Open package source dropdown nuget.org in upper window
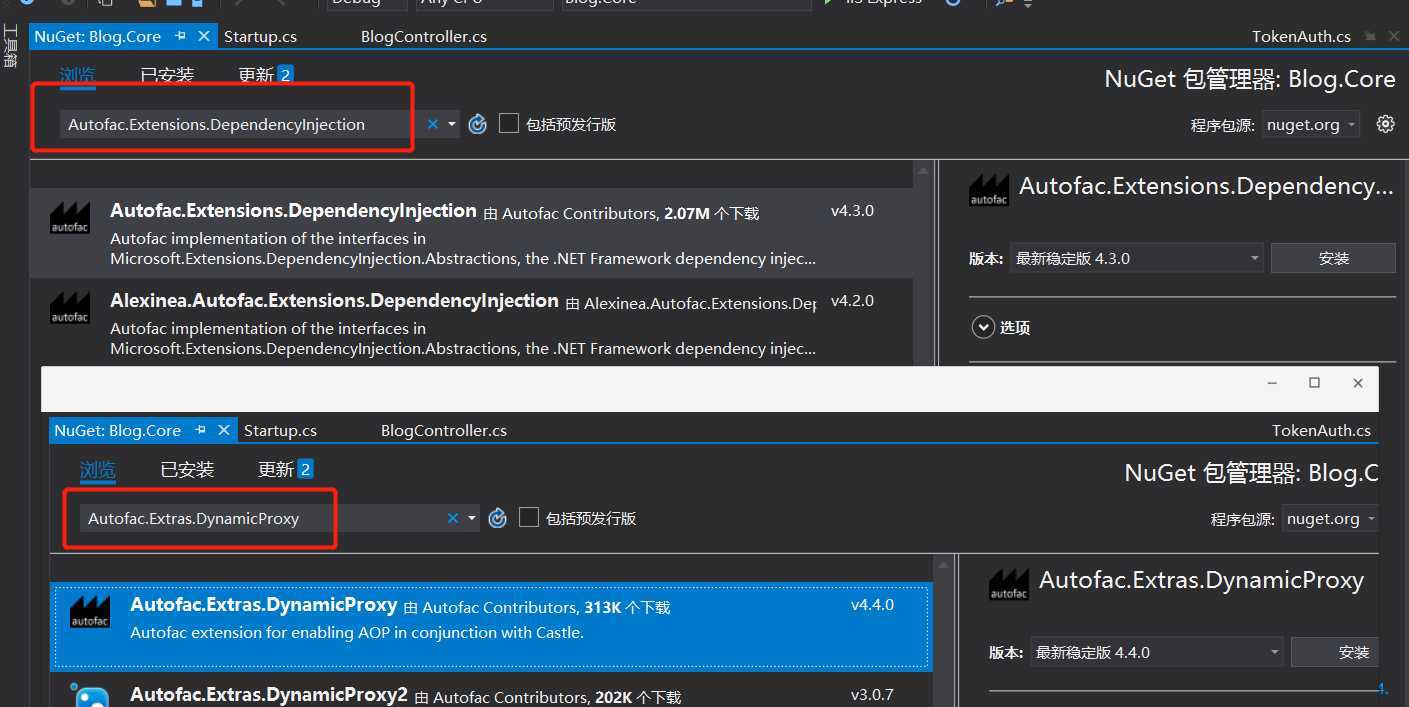Screen dimensions: 1409x707 (1311, 125)
